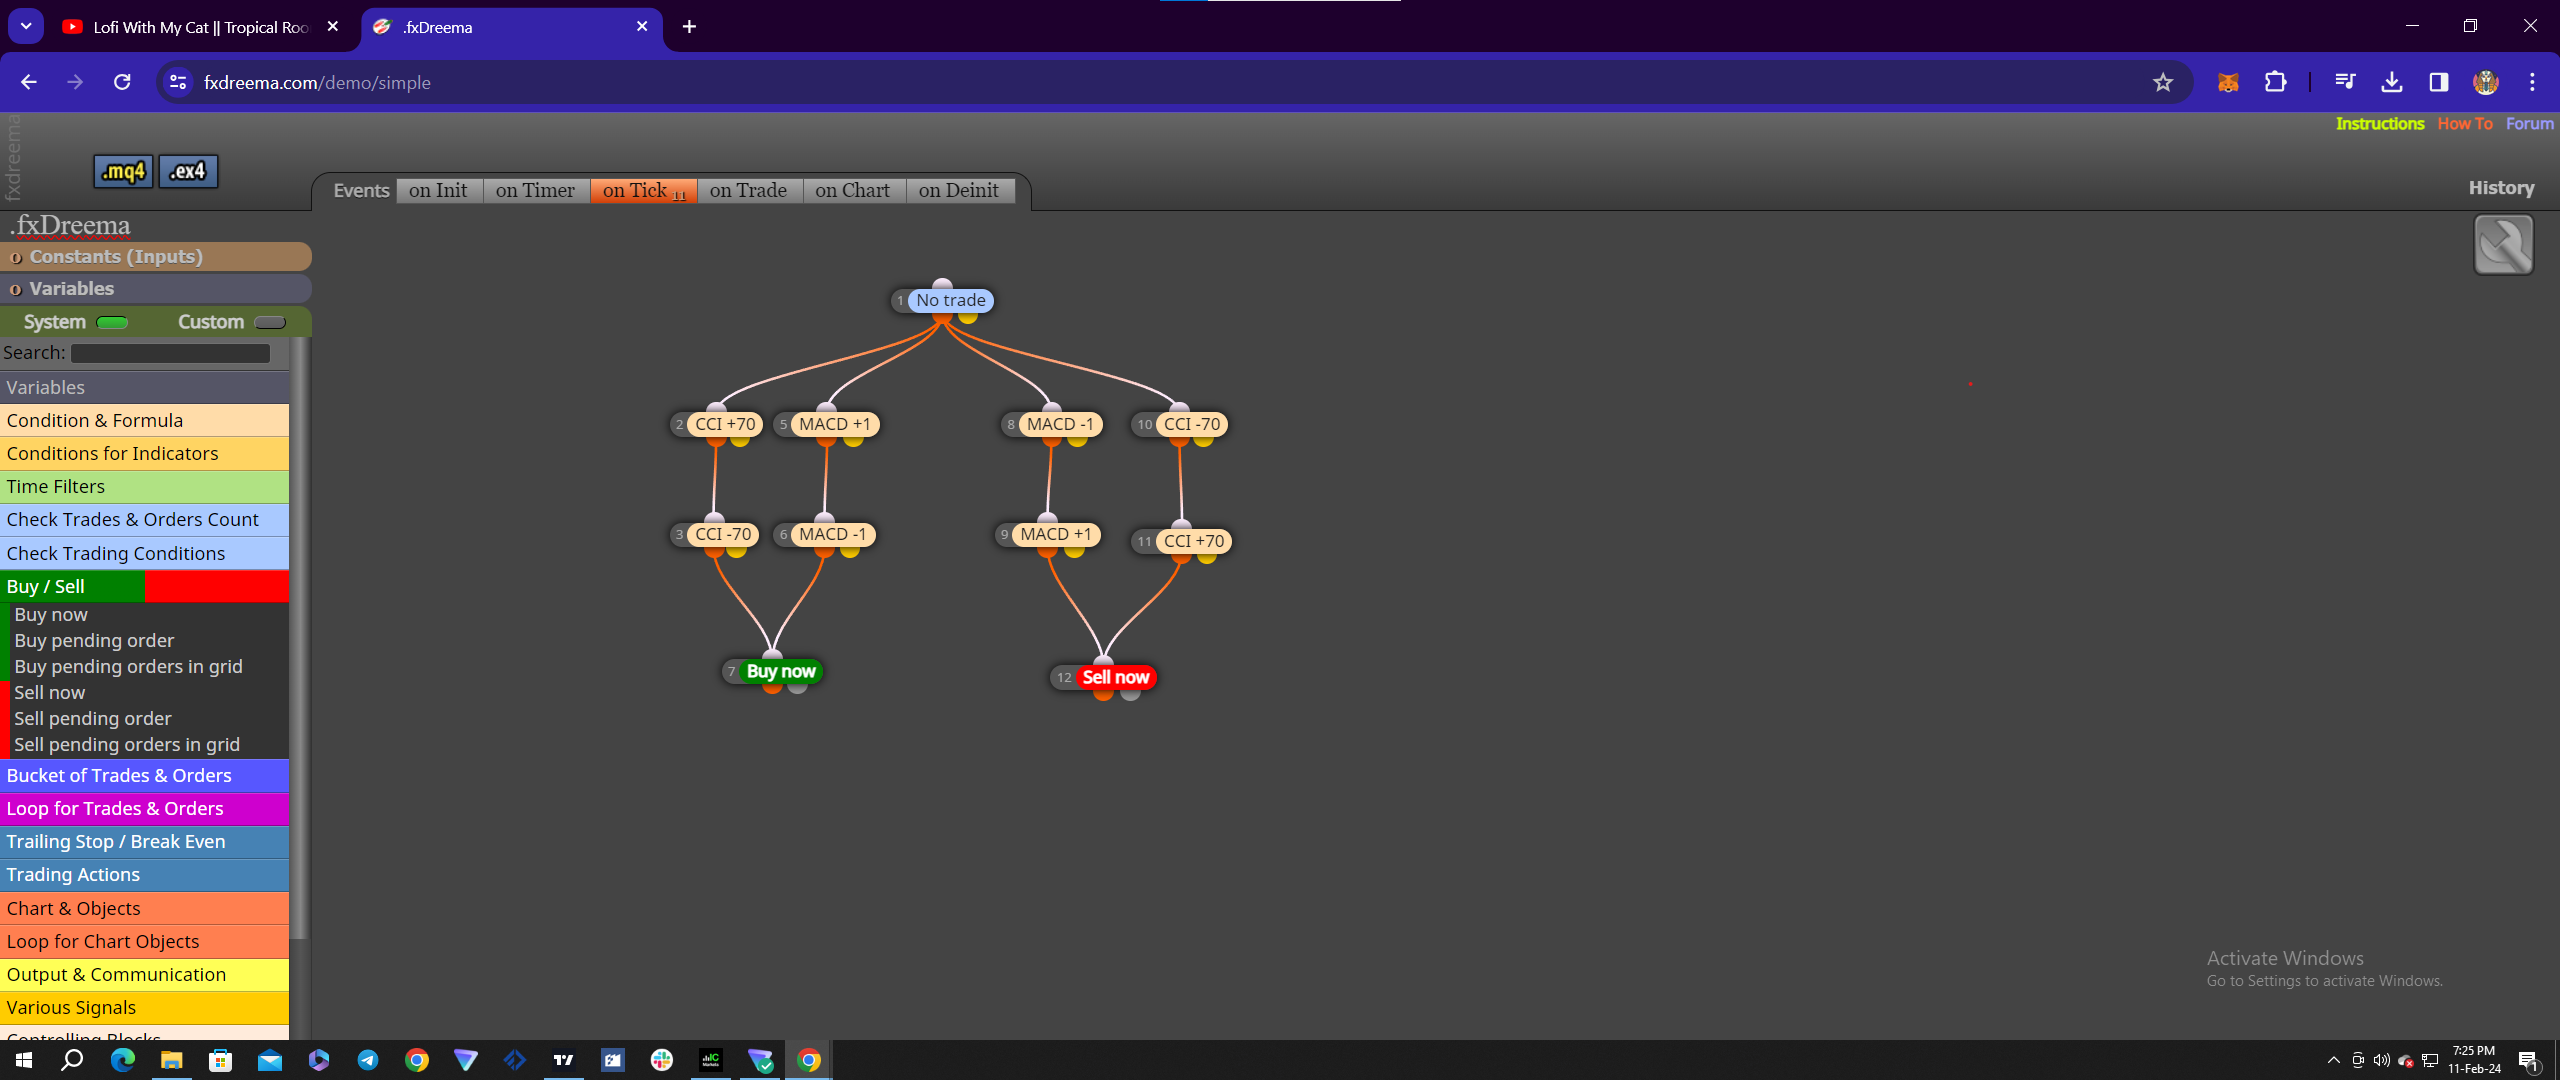The height and width of the screenshot is (1080, 2560).
Task: Expand Output & Communication category
Action: pyautogui.click(x=145, y=975)
